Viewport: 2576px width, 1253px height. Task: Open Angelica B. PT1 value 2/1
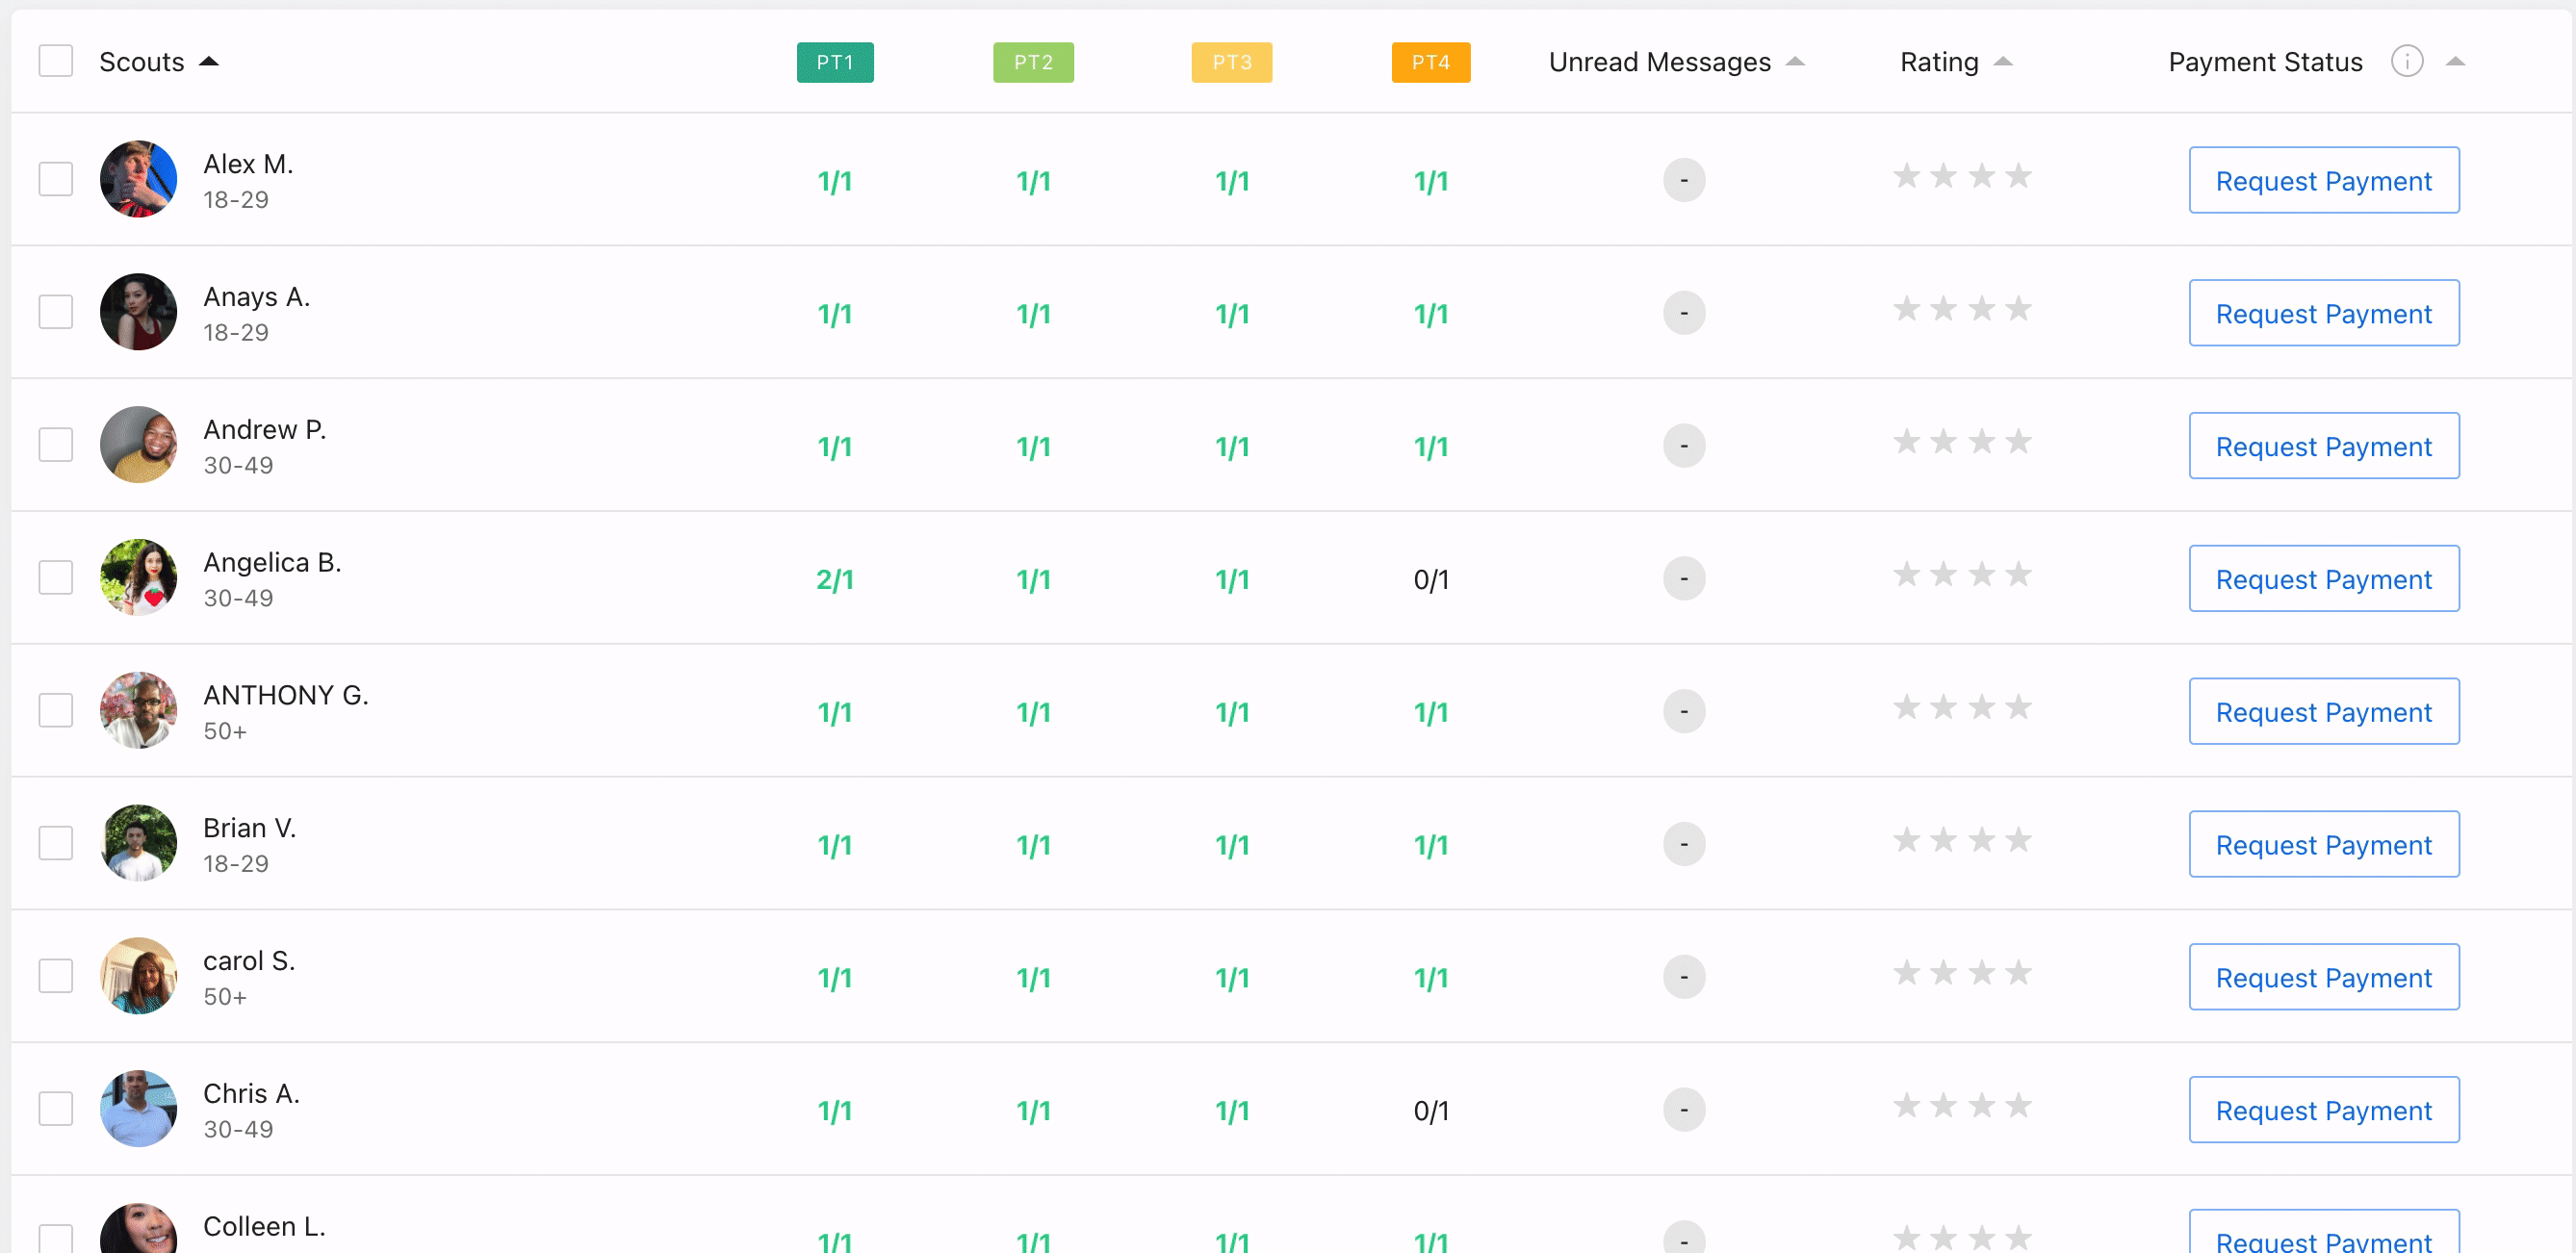coord(835,580)
